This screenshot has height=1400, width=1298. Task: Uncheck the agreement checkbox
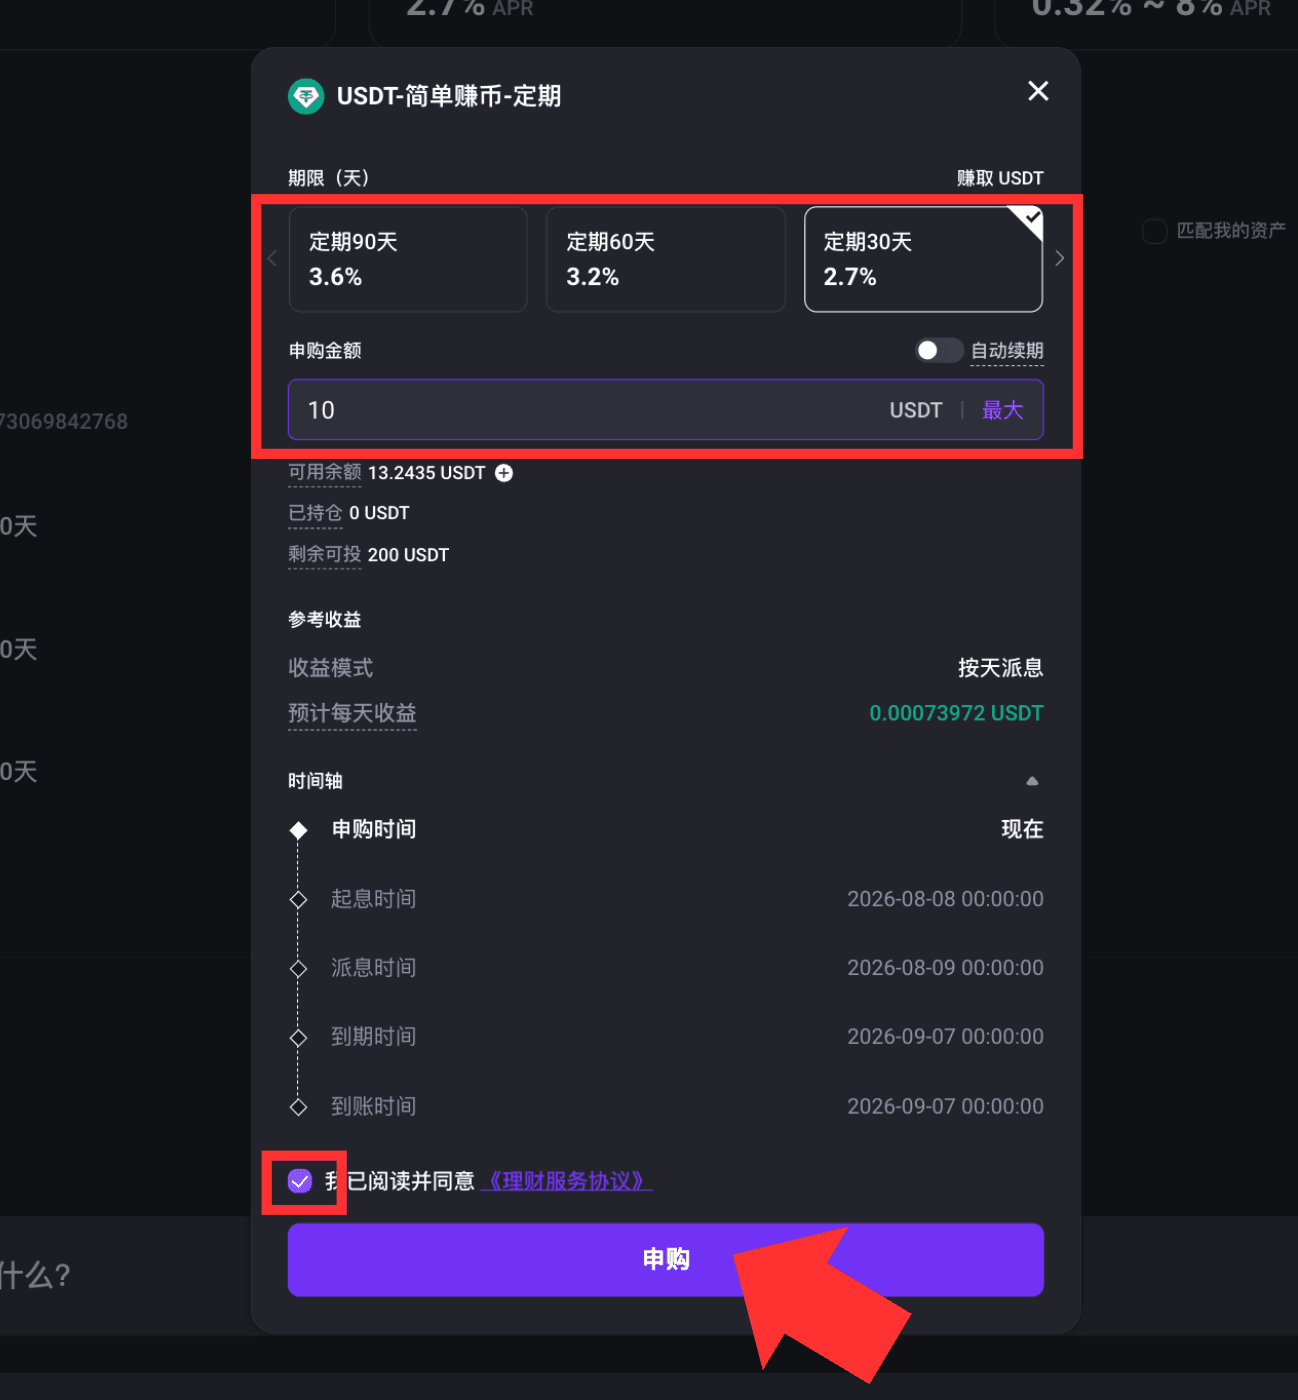tap(300, 1181)
